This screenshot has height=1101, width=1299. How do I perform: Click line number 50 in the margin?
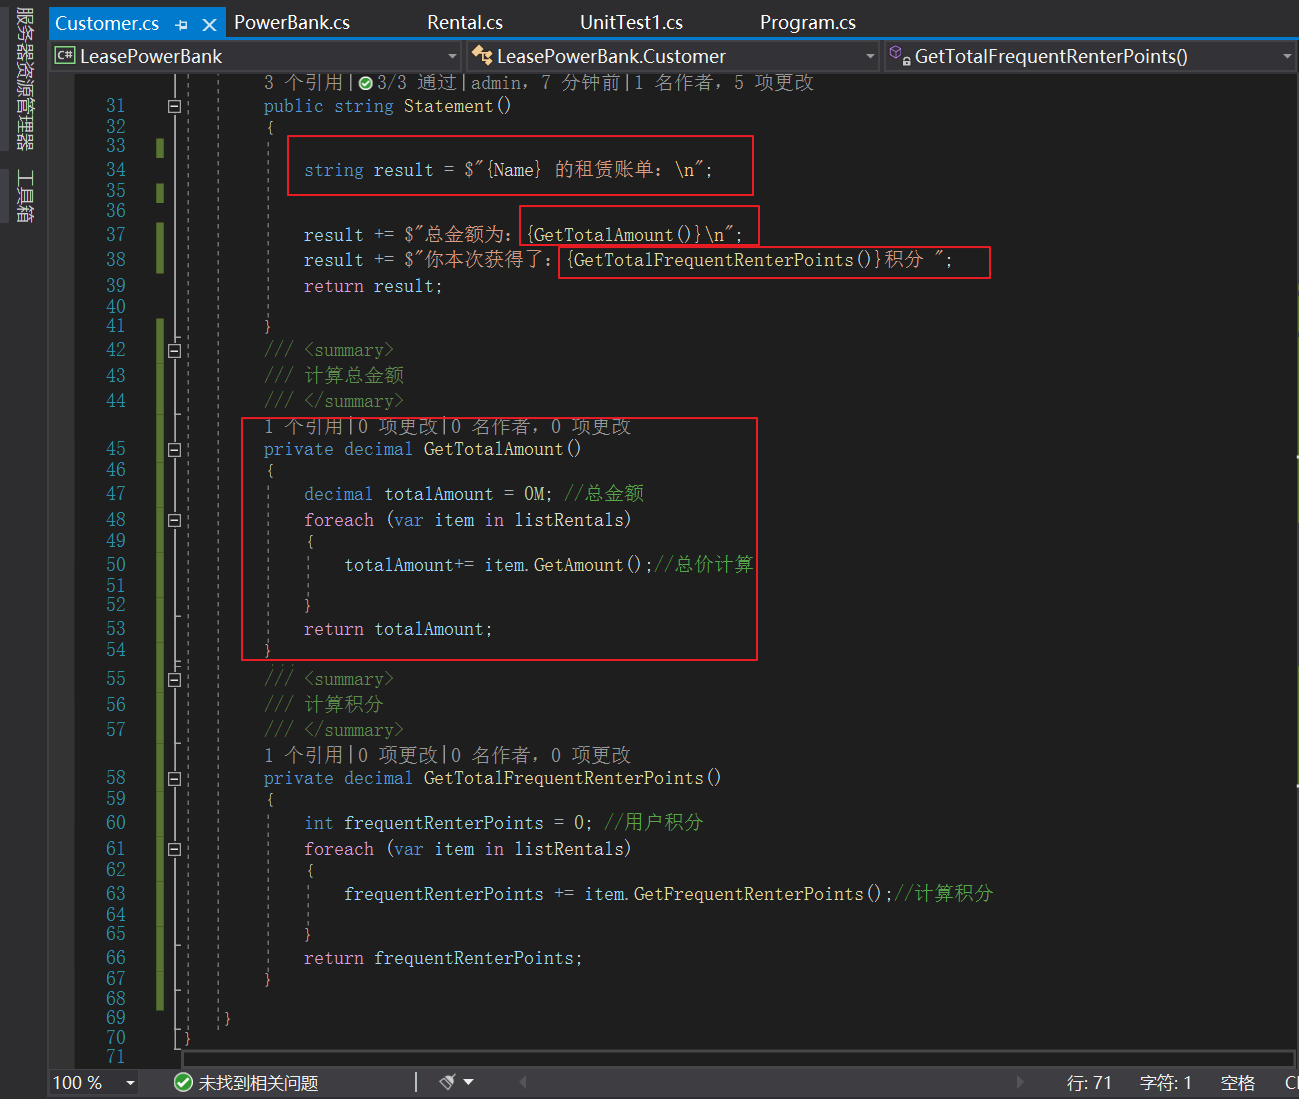click(x=116, y=565)
